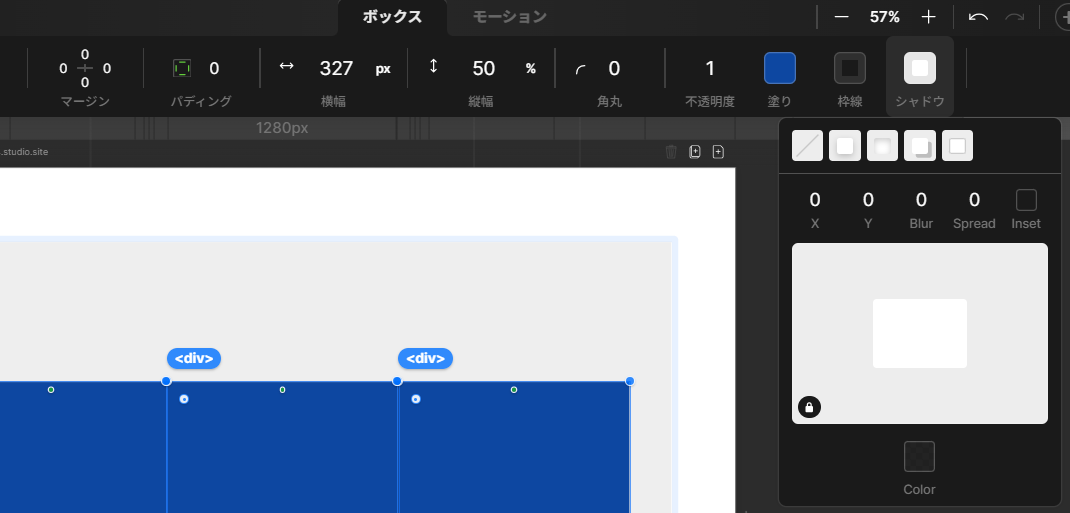Select the left <div> label

coord(194,359)
